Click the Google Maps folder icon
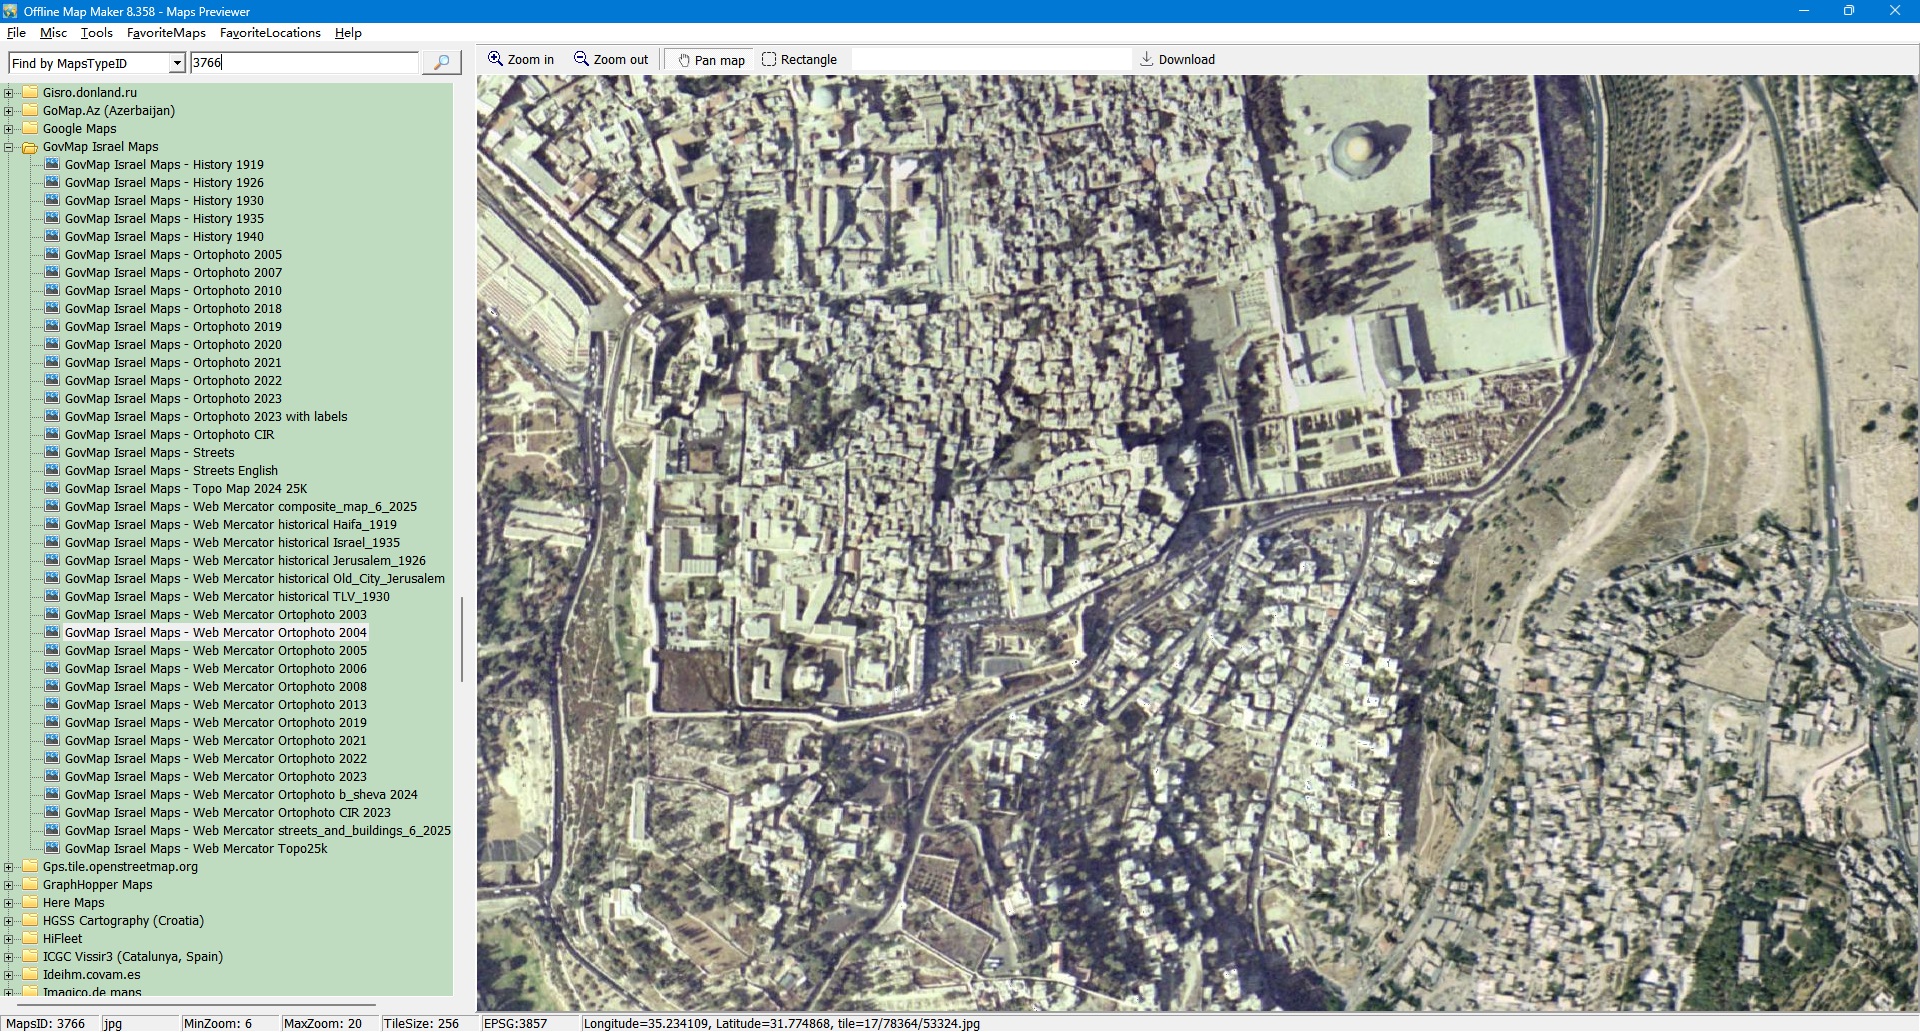 [x=30, y=128]
